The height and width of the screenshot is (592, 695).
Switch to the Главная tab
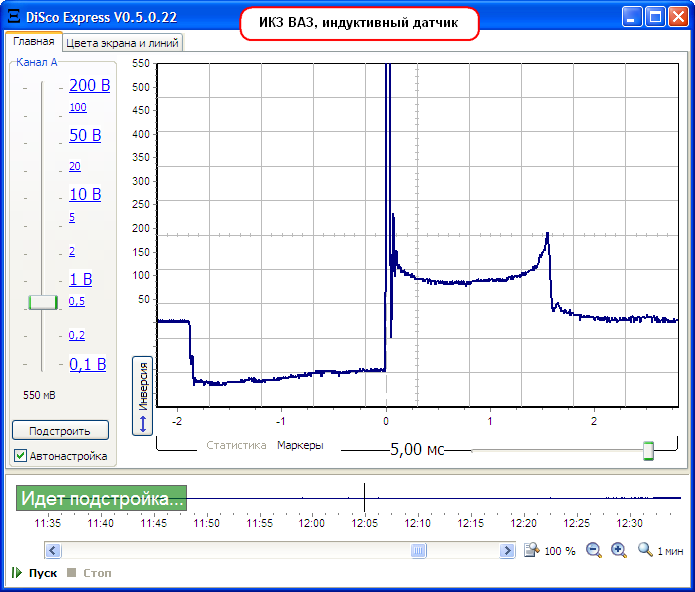(34, 42)
